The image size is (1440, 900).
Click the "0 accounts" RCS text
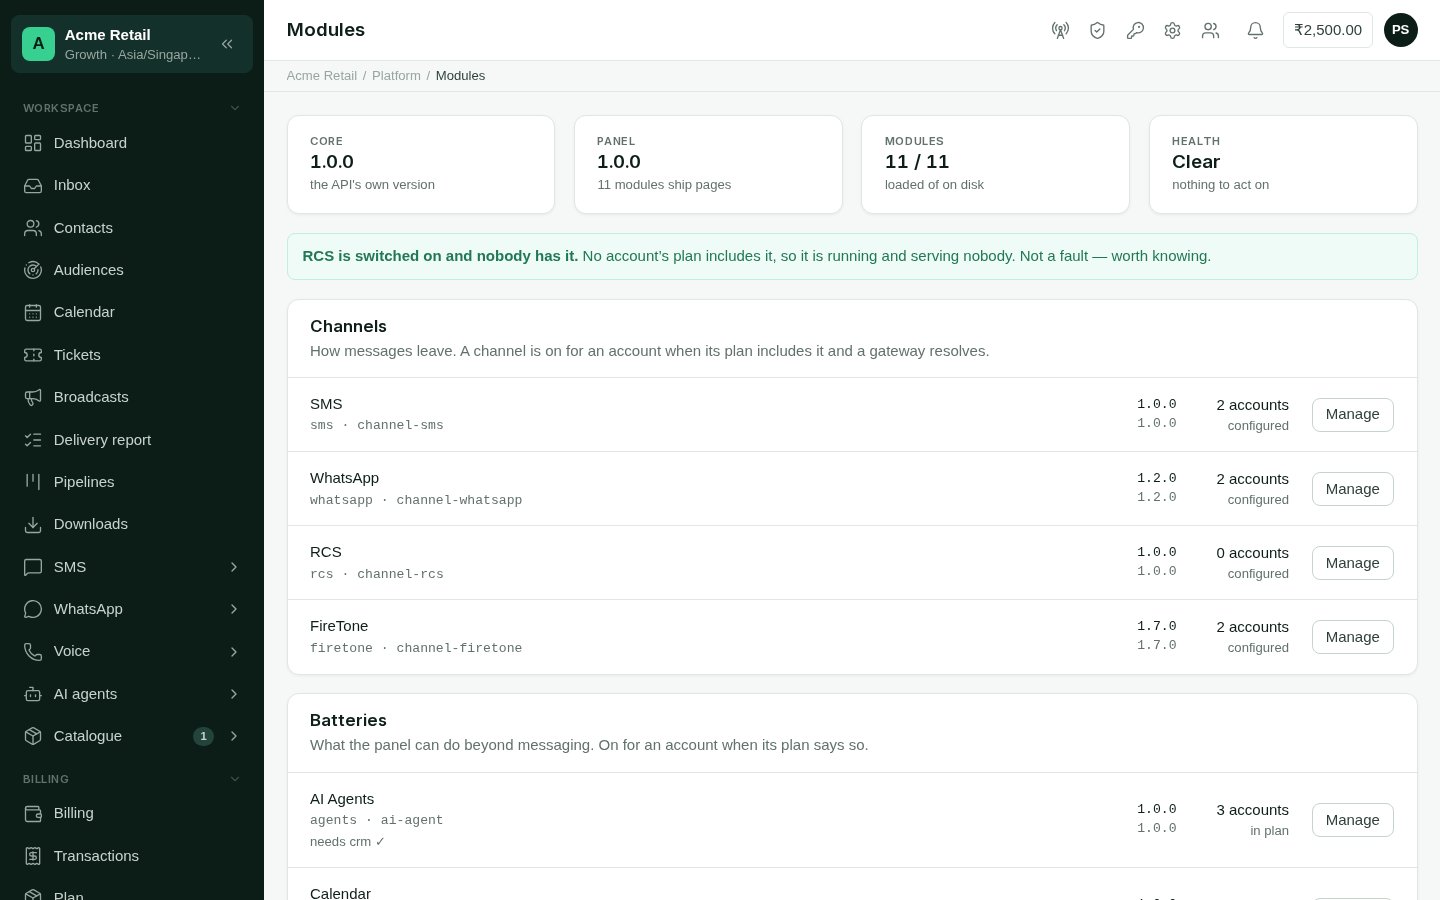[x=1252, y=553]
